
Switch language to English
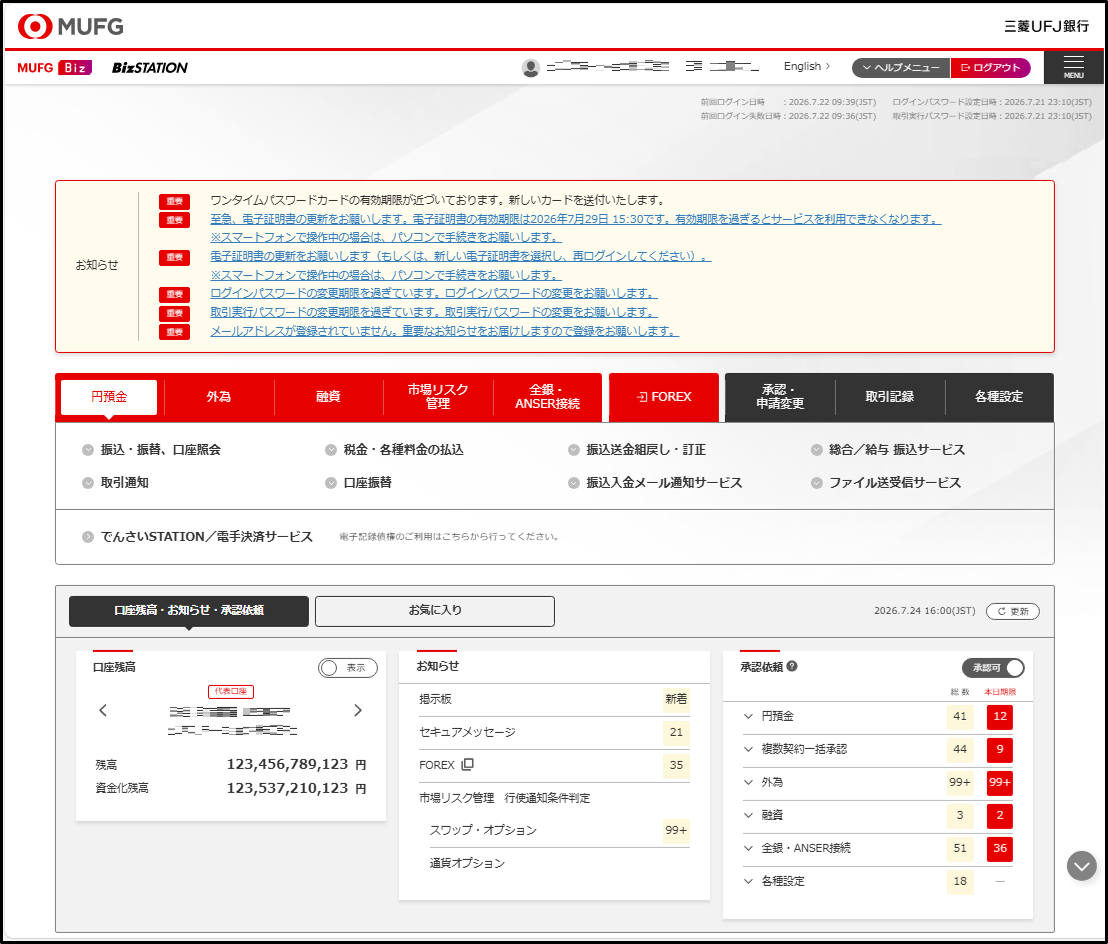[806, 66]
